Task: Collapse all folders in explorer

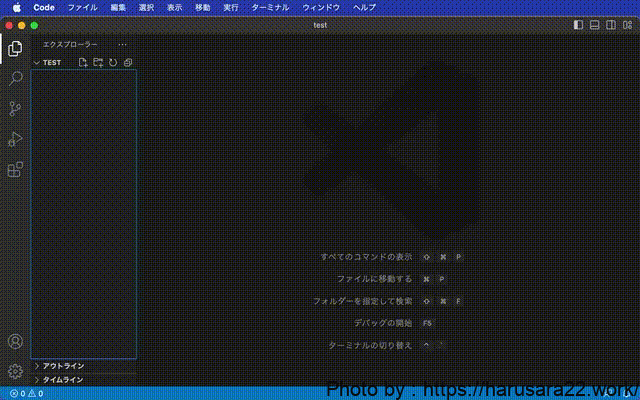Action: pos(128,63)
